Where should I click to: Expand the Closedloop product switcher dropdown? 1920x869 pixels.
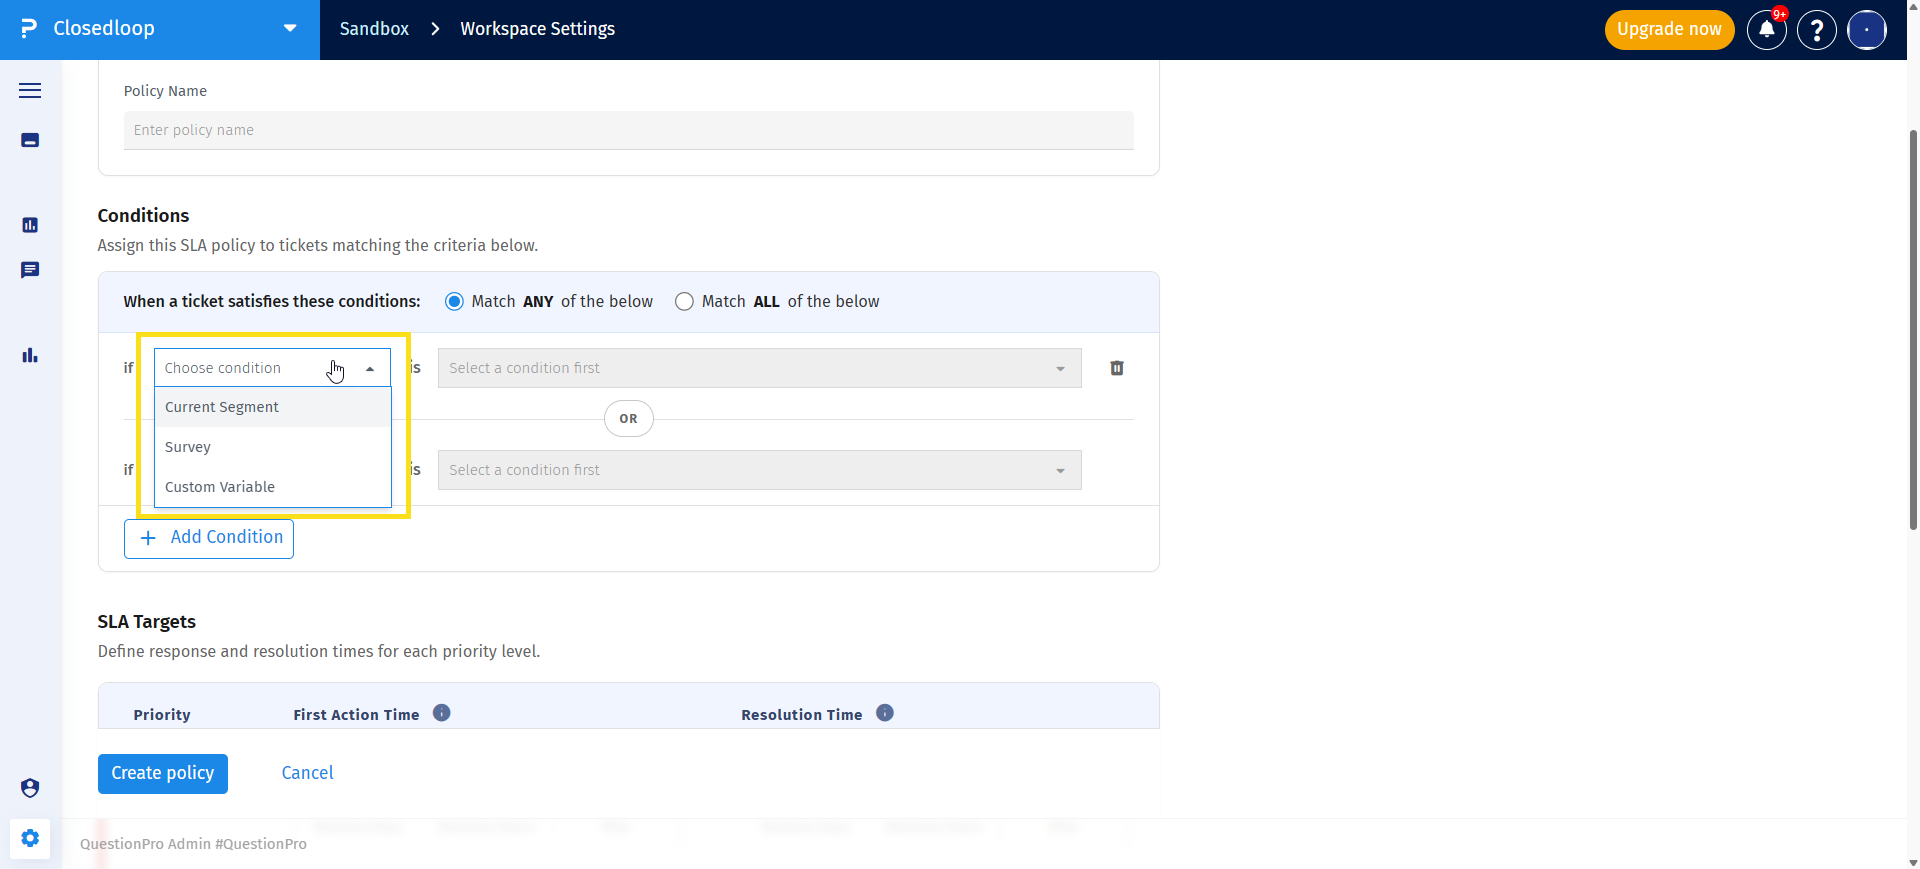pos(290,29)
